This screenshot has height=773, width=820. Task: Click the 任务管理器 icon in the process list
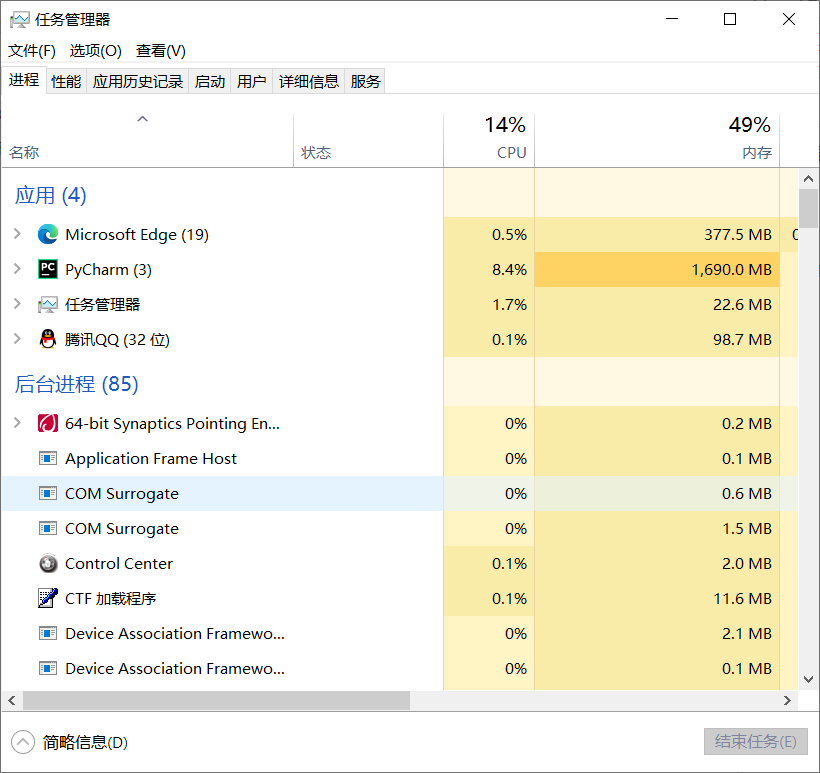(48, 304)
